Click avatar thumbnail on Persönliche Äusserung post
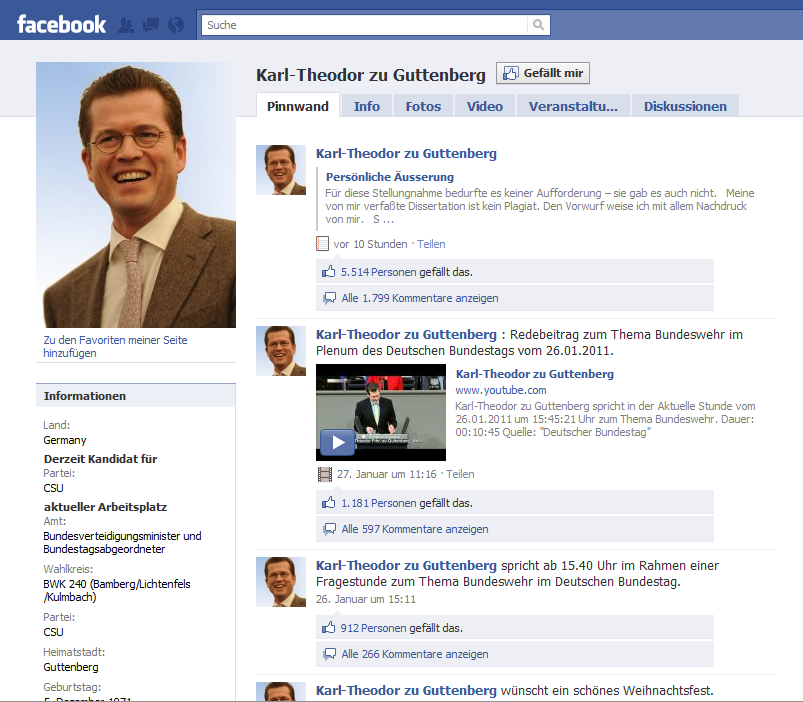 [281, 170]
